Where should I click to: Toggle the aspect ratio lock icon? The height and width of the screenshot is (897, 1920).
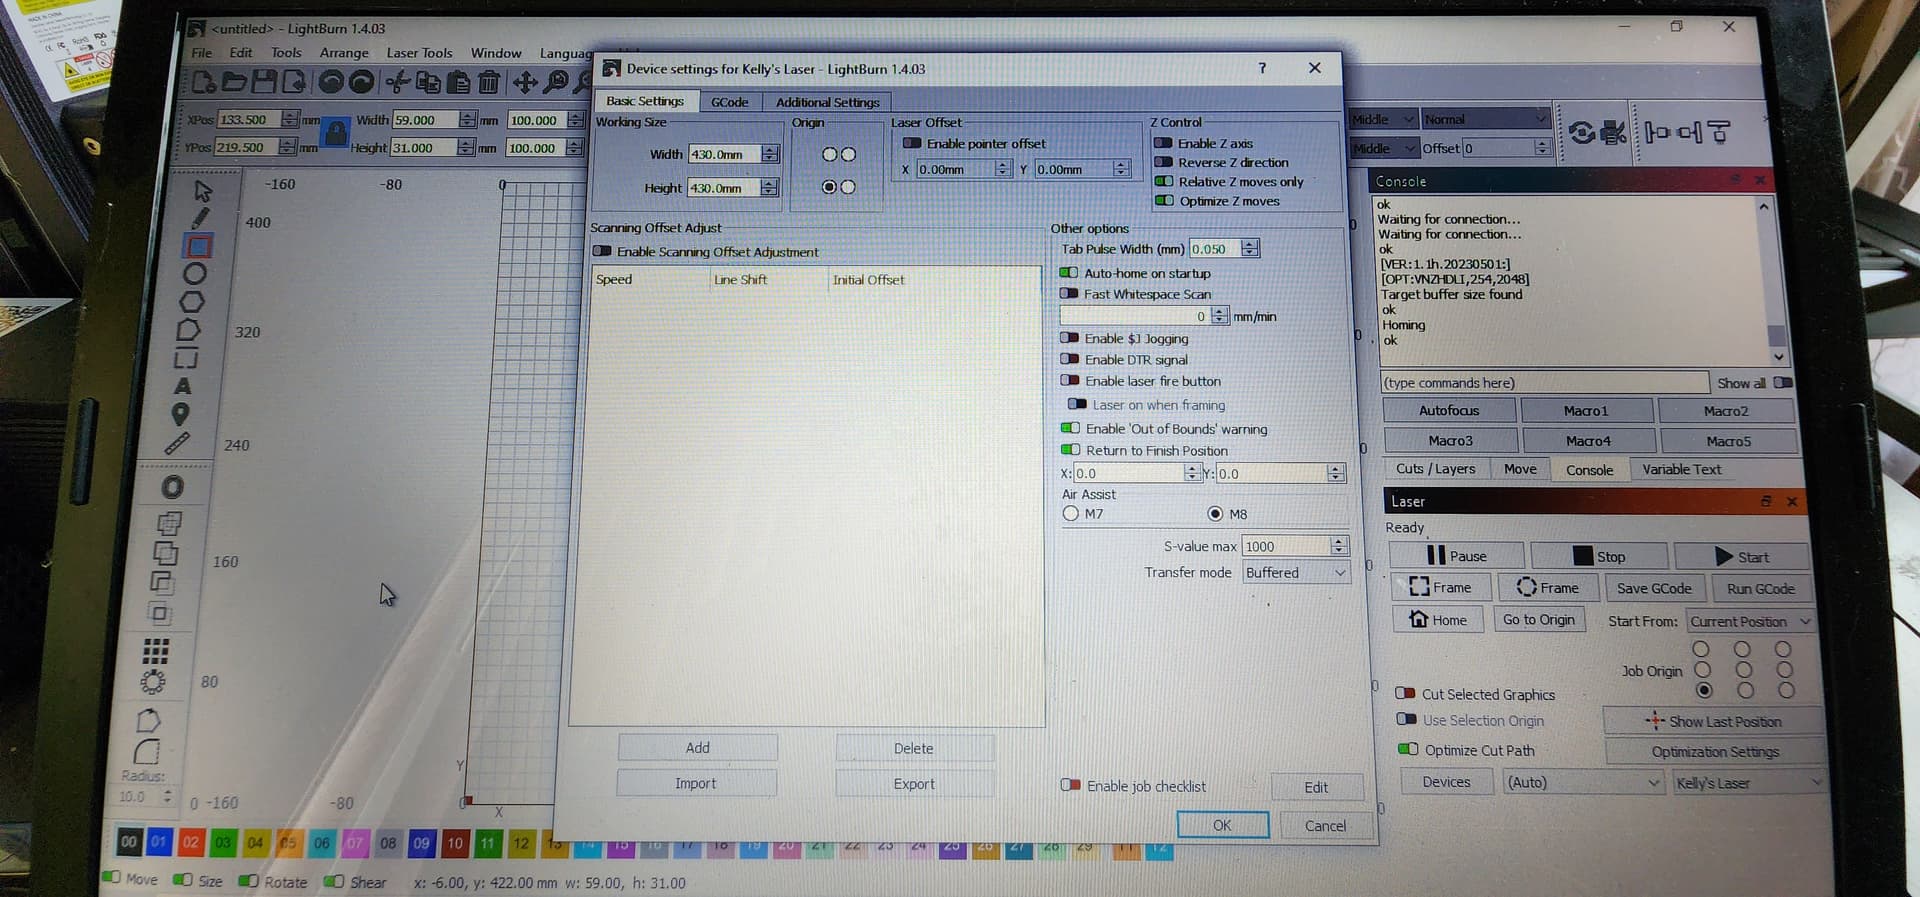(x=336, y=132)
